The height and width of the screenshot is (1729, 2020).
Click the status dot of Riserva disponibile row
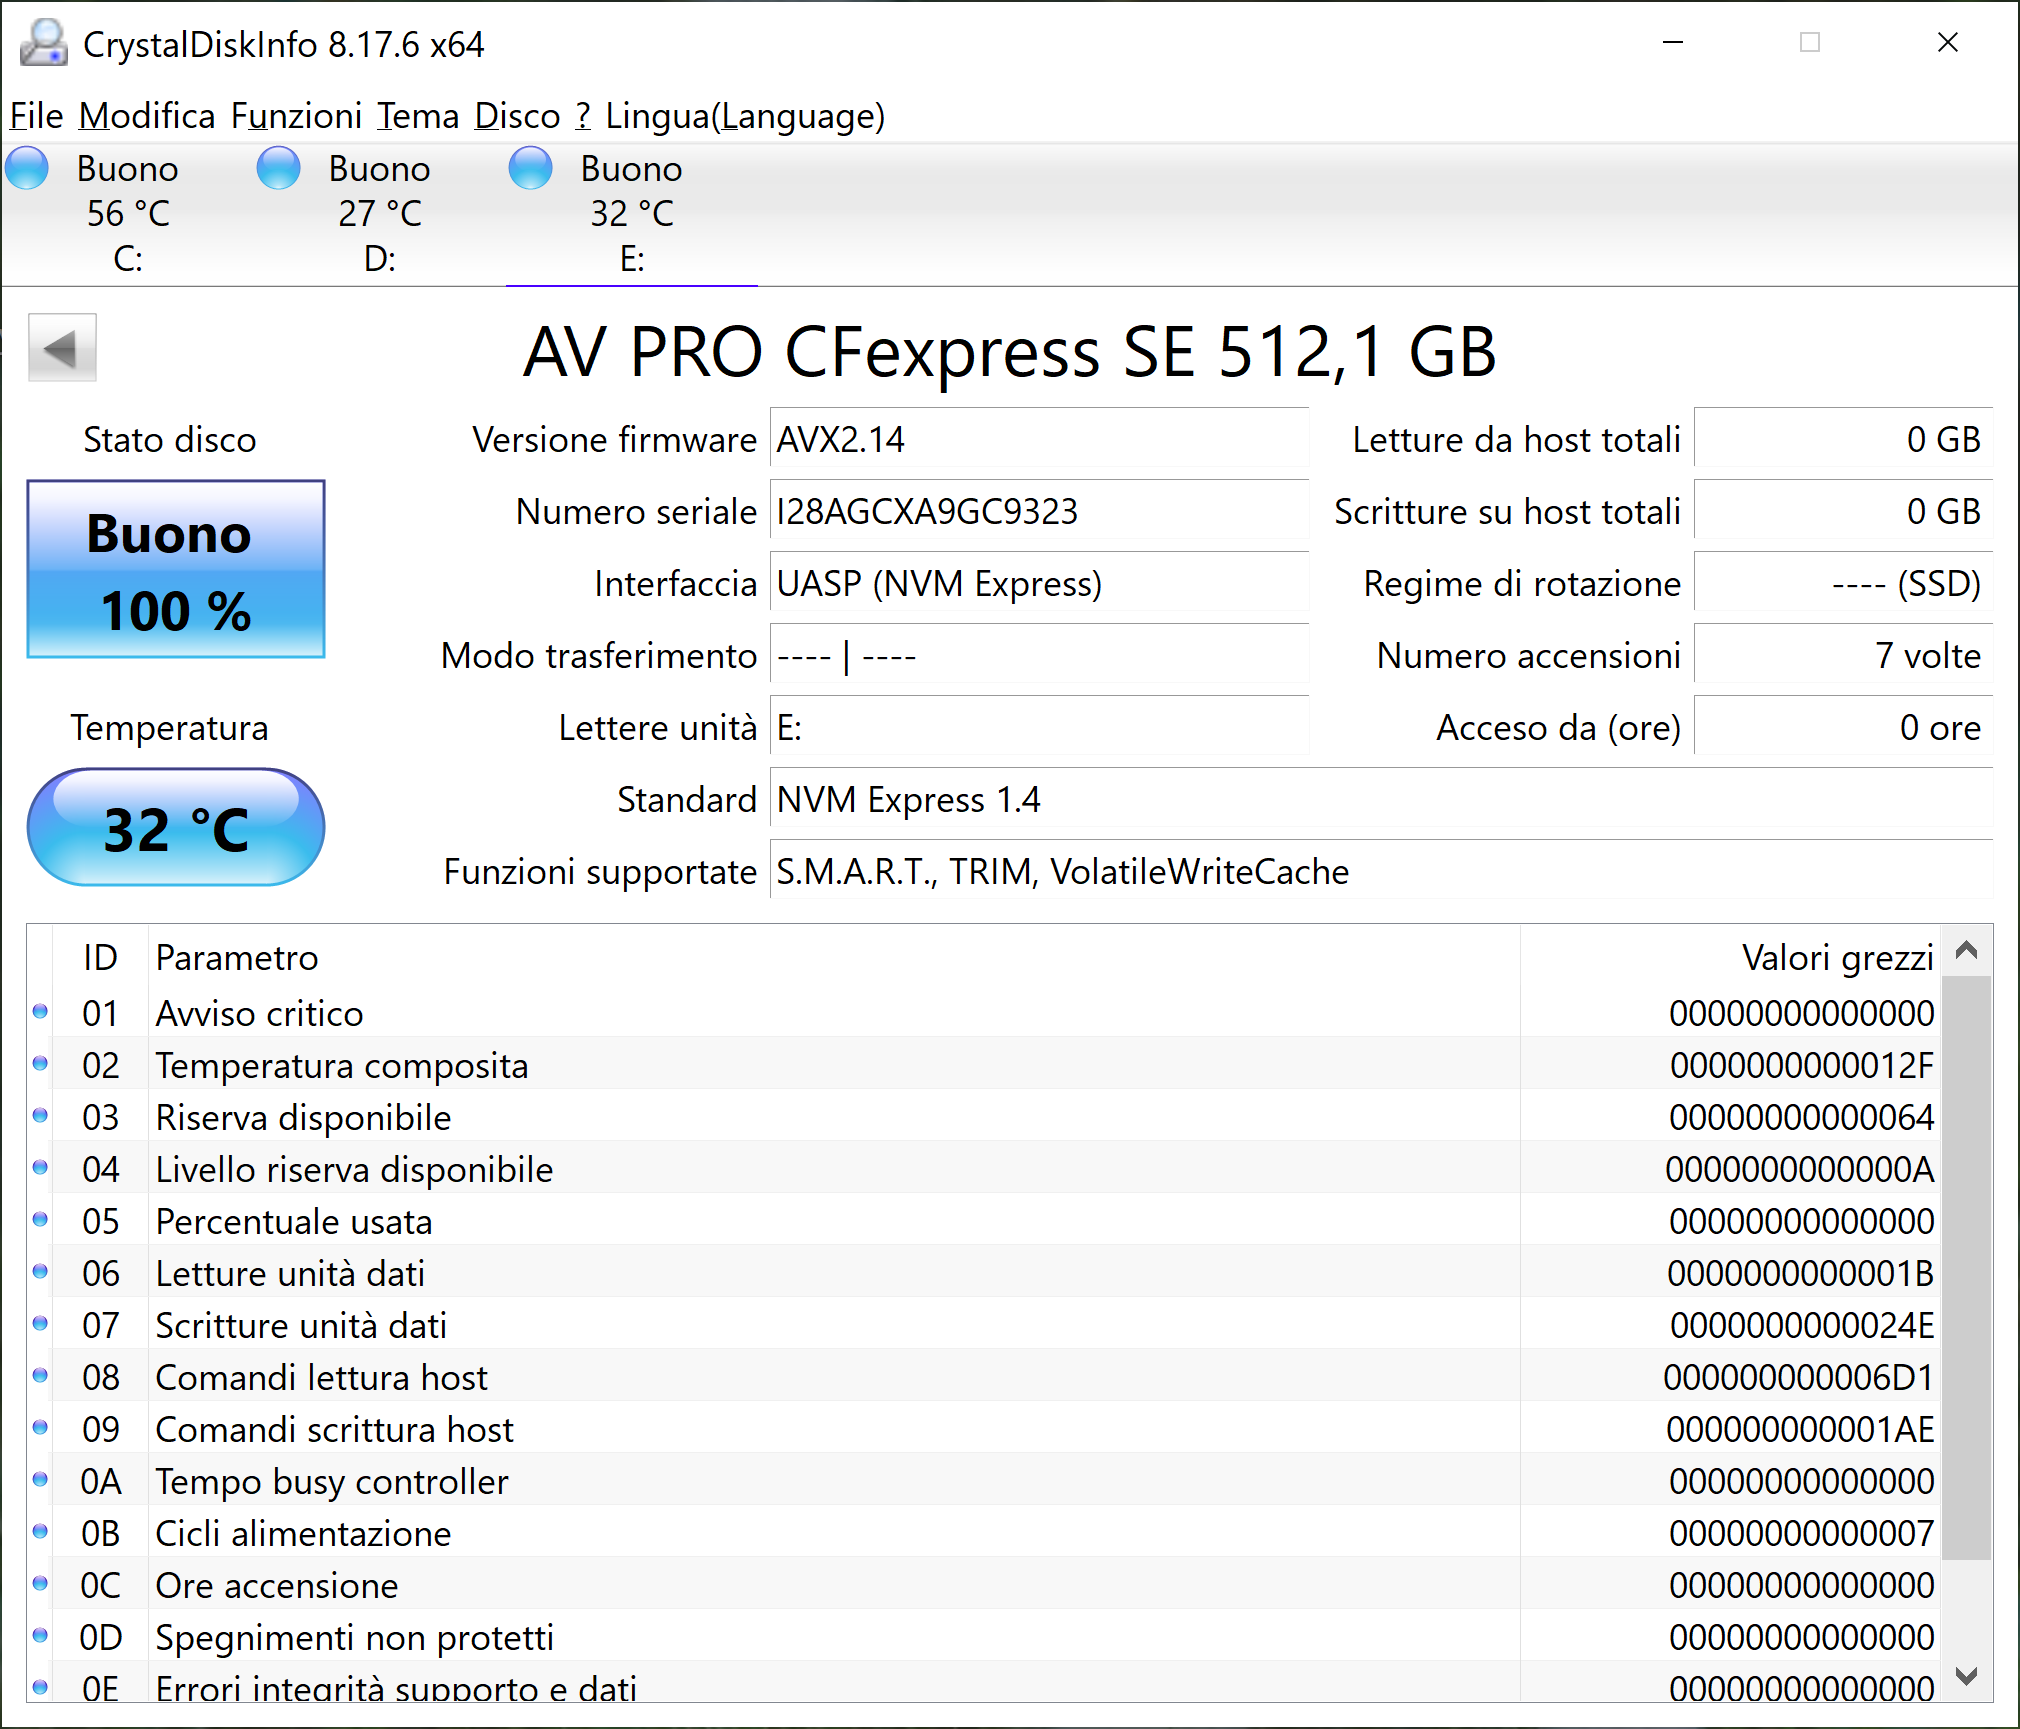click(40, 1115)
